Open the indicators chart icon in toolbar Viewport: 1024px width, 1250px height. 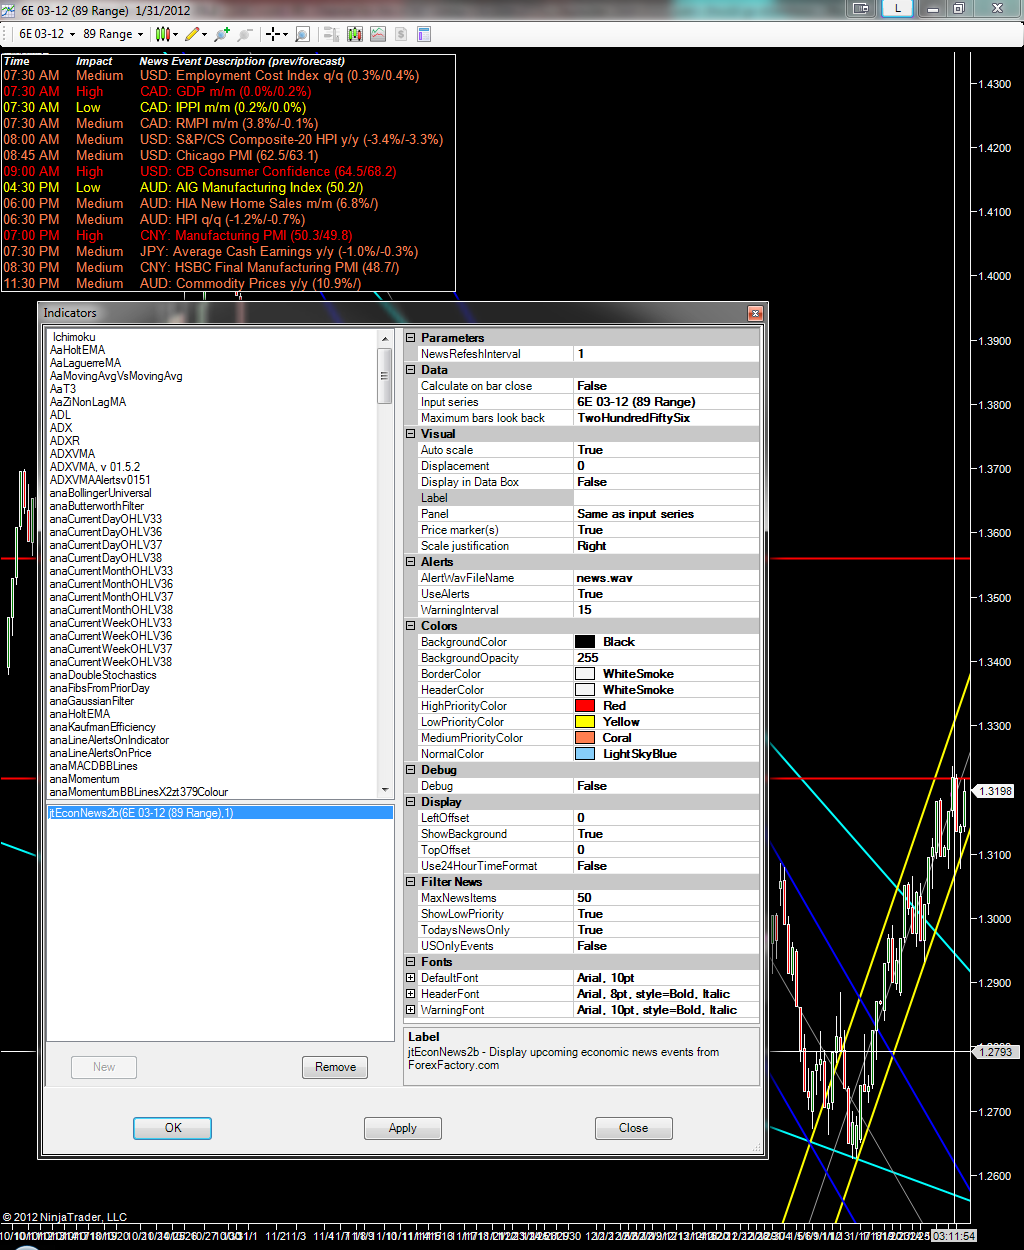378,34
